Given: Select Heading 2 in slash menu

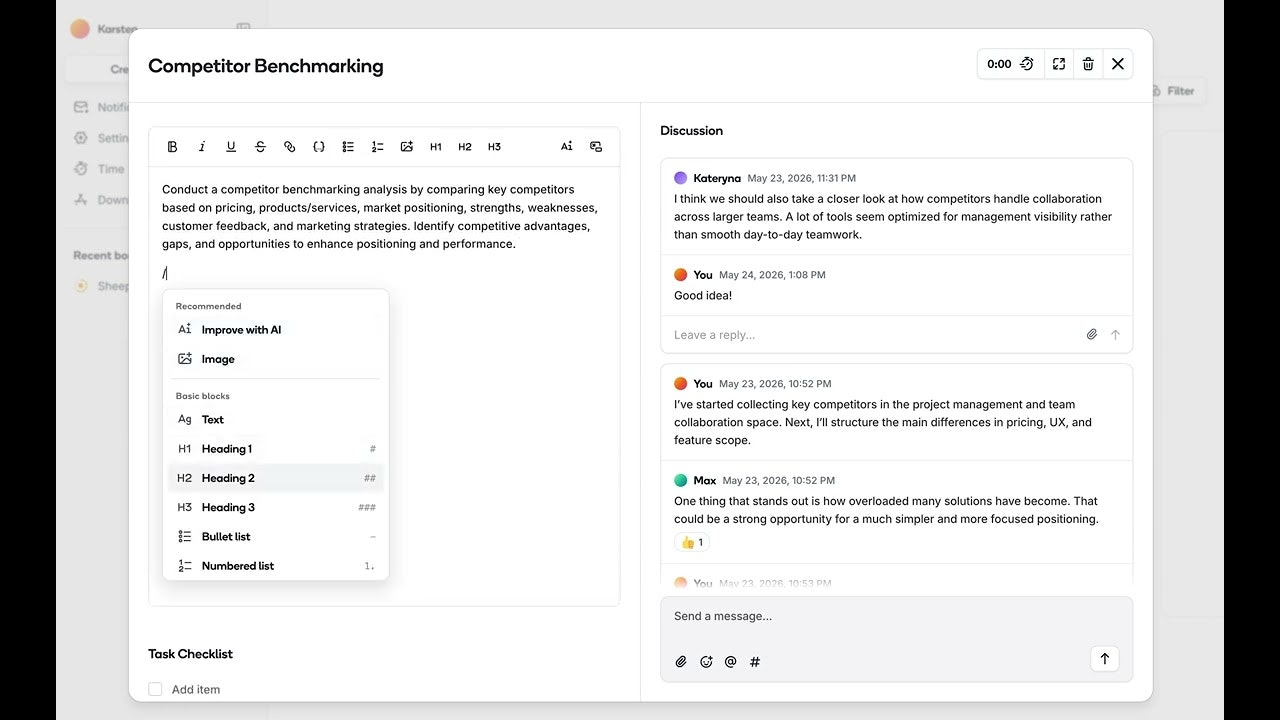Looking at the screenshot, I should coord(276,478).
